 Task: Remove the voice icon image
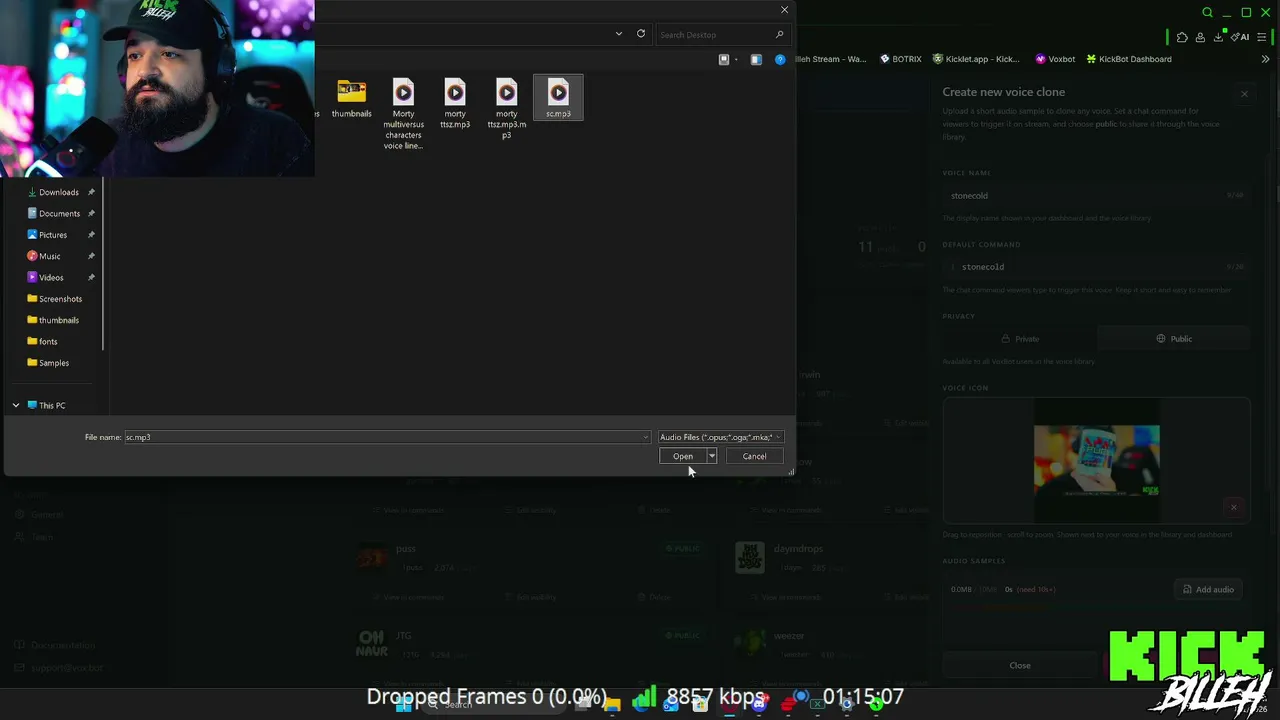click(1233, 507)
